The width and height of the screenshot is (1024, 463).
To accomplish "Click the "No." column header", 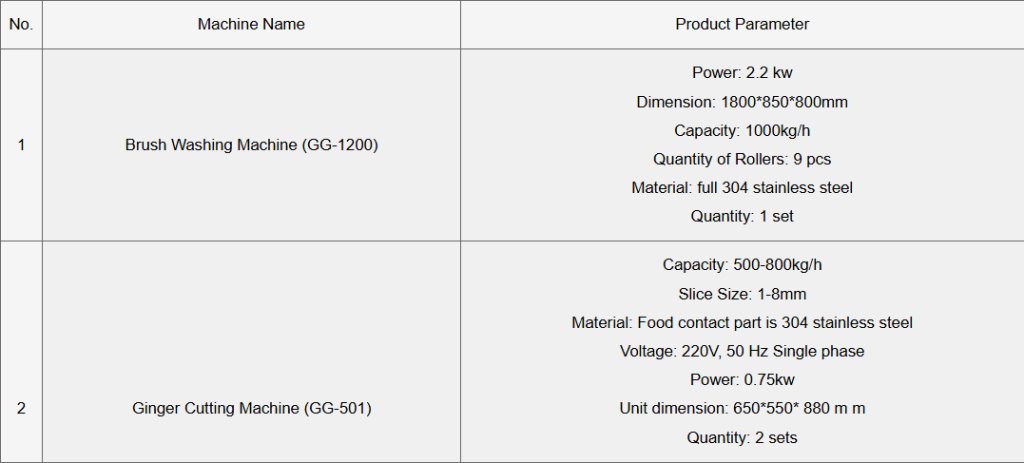I will [x=21, y=24].
